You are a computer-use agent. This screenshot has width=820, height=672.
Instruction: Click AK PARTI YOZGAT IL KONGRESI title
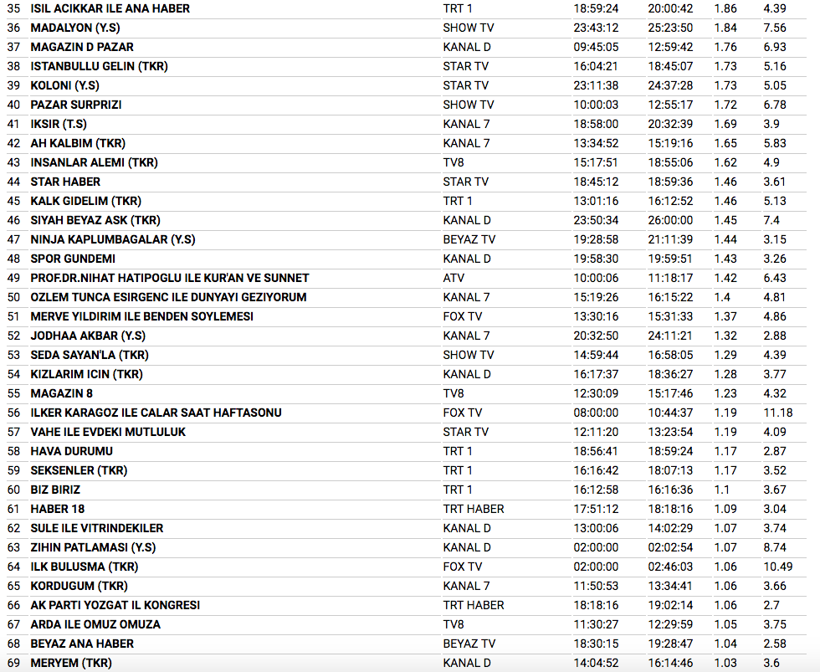(x=115, y=605)
